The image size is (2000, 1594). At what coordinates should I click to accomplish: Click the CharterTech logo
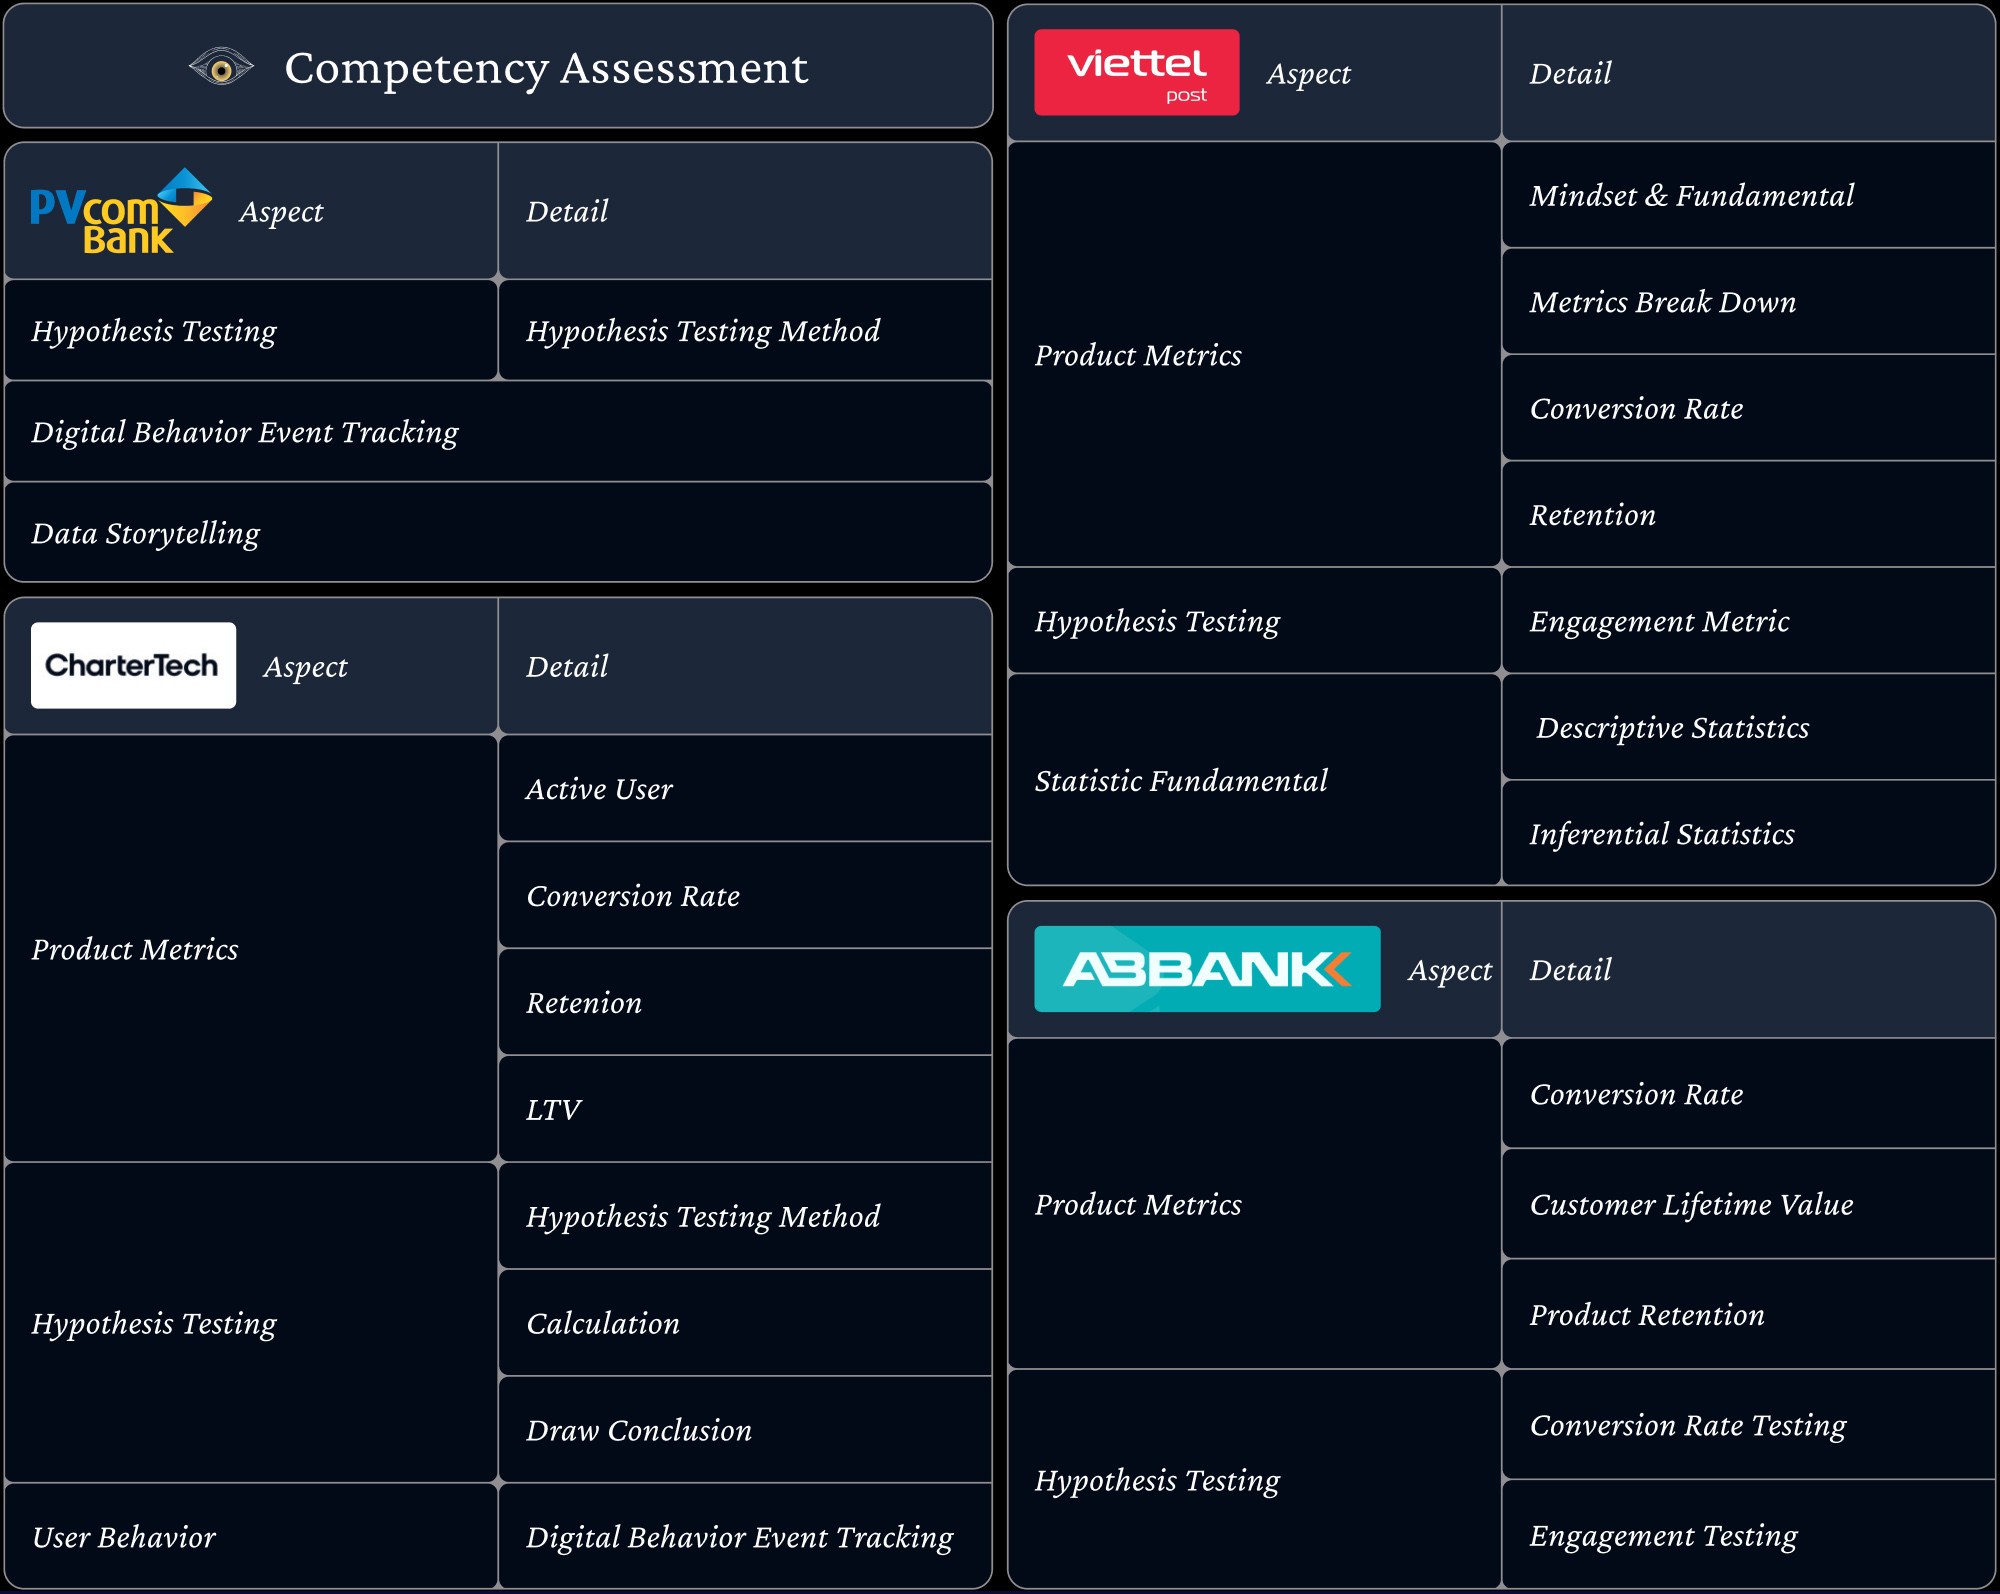133,666
